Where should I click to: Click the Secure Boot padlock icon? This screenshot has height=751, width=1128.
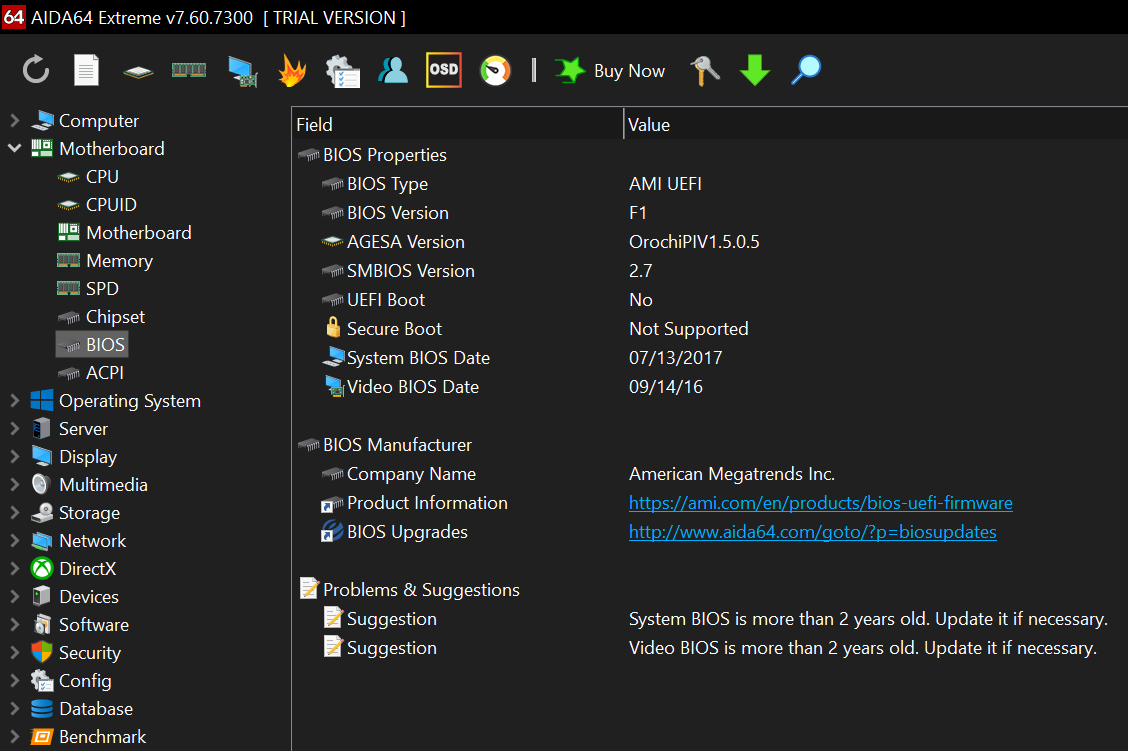pyautogui.click(x=332, y=327)
